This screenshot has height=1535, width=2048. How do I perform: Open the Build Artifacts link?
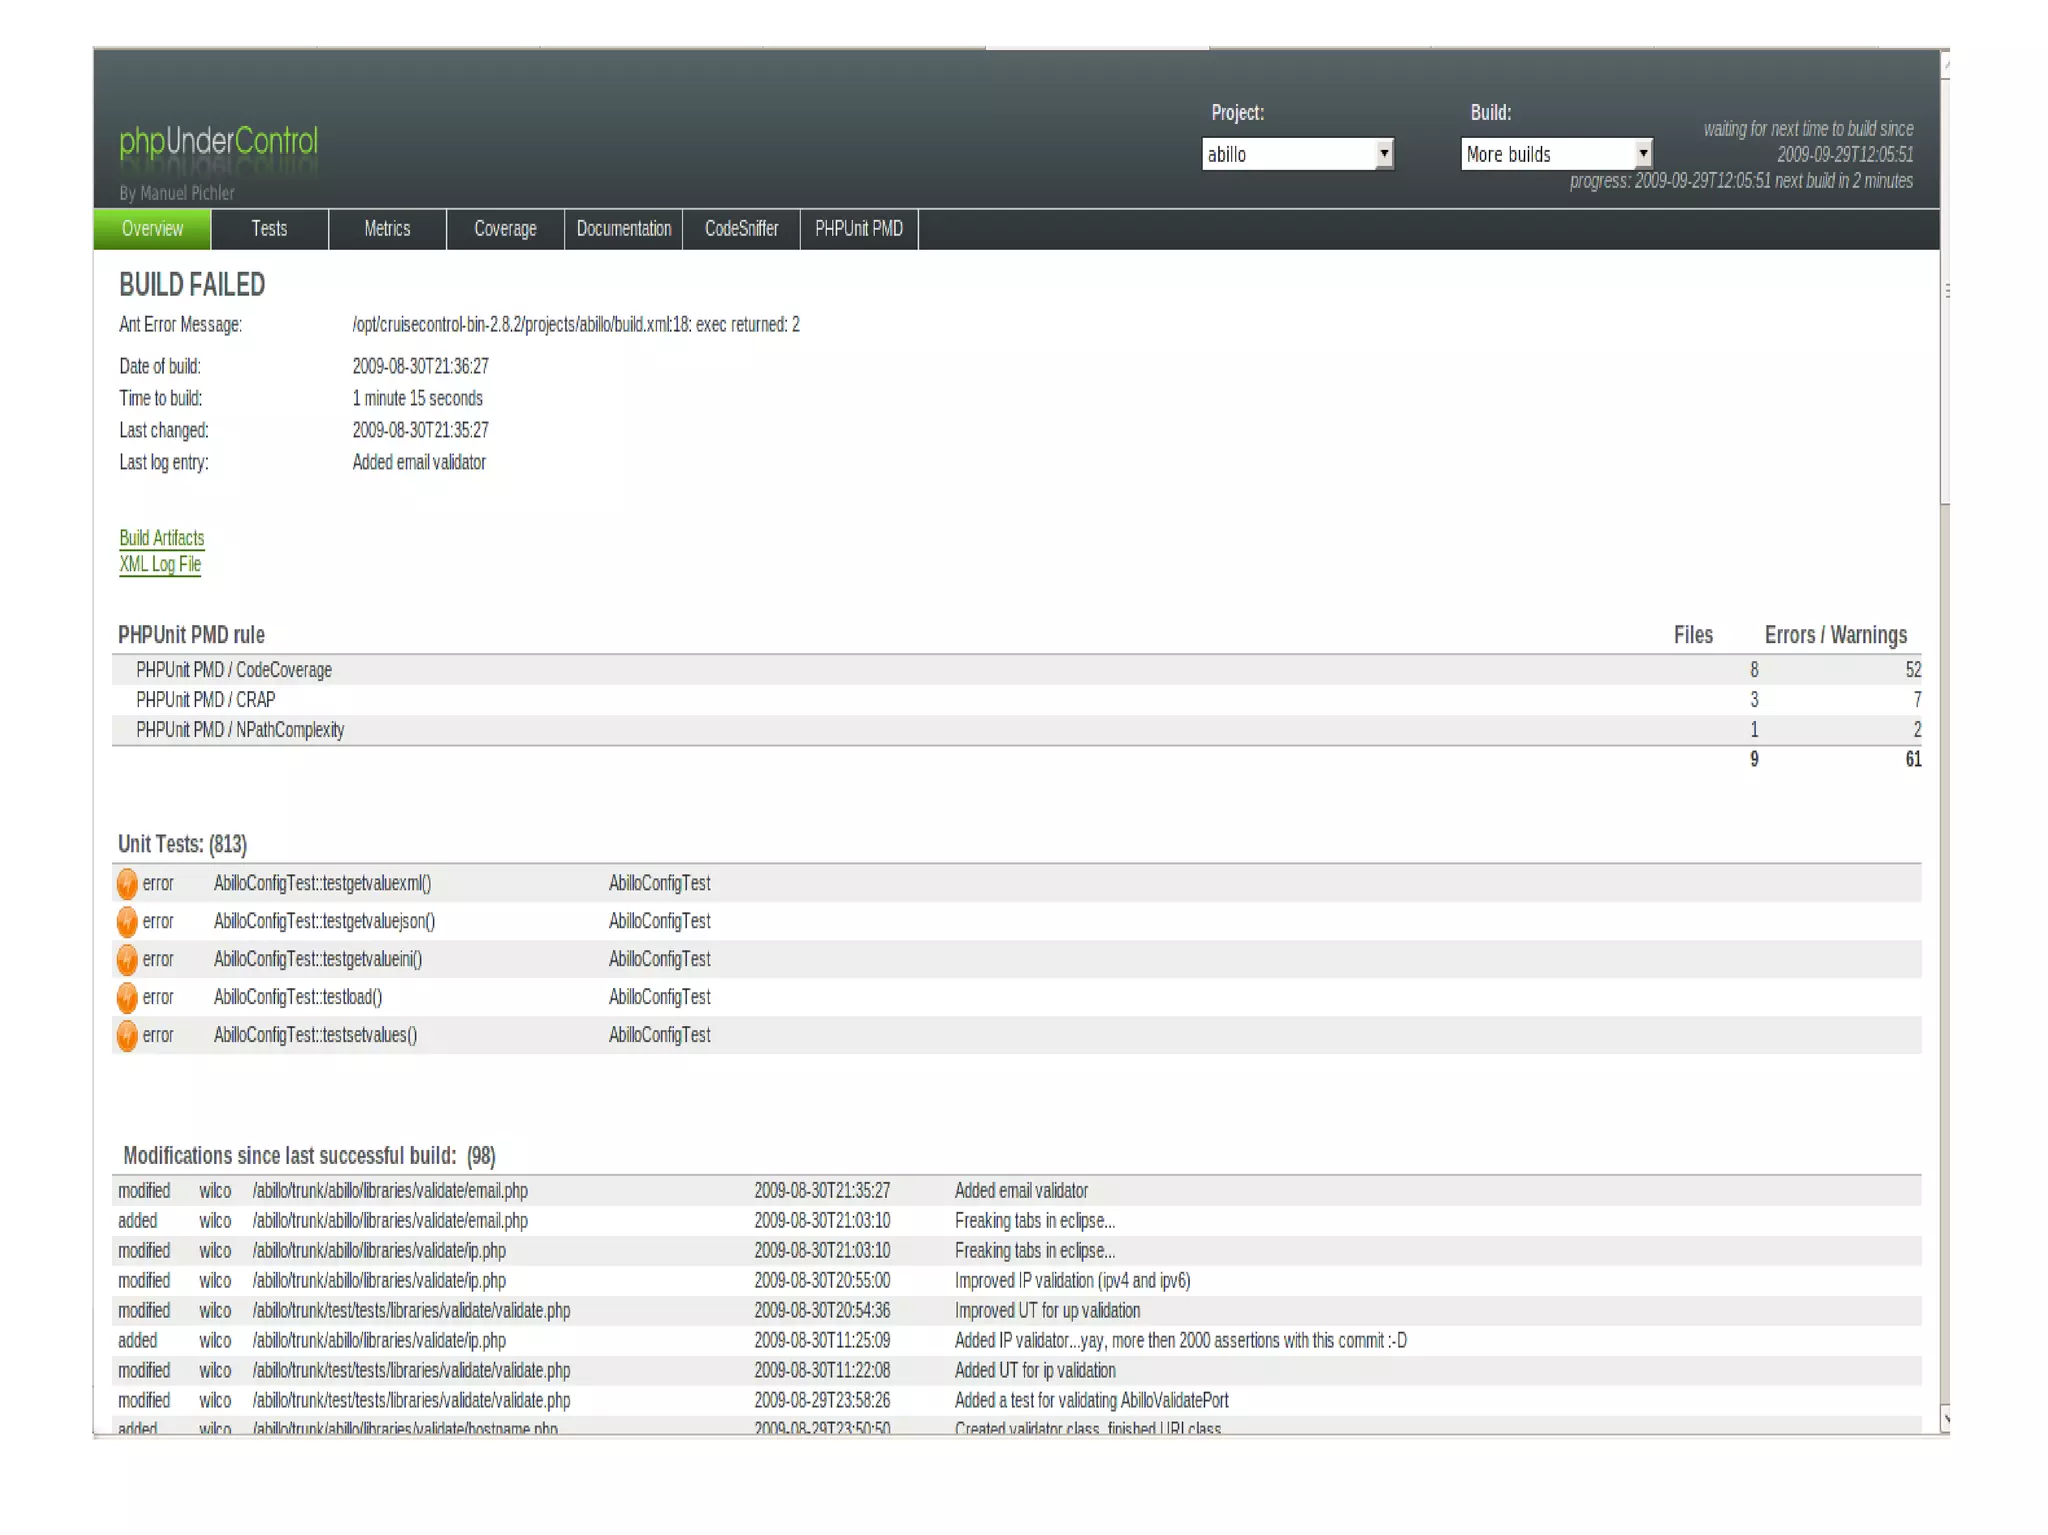(x=161, y=538)
